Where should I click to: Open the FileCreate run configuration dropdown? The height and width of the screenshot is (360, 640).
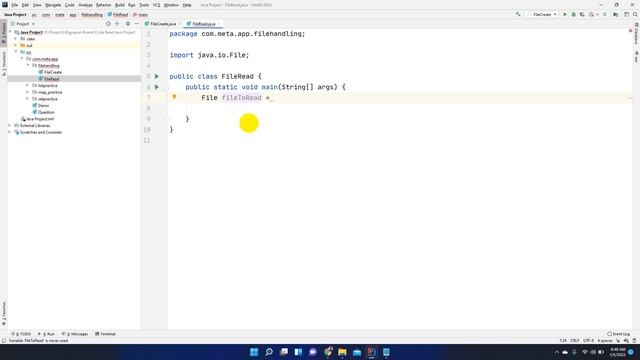542,14
